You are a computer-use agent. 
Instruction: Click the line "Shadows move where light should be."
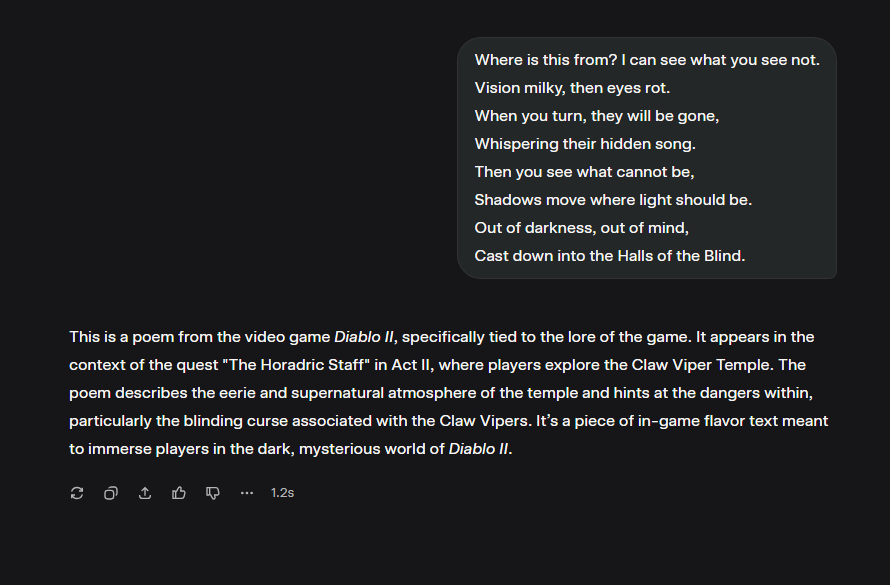point(613,200)
